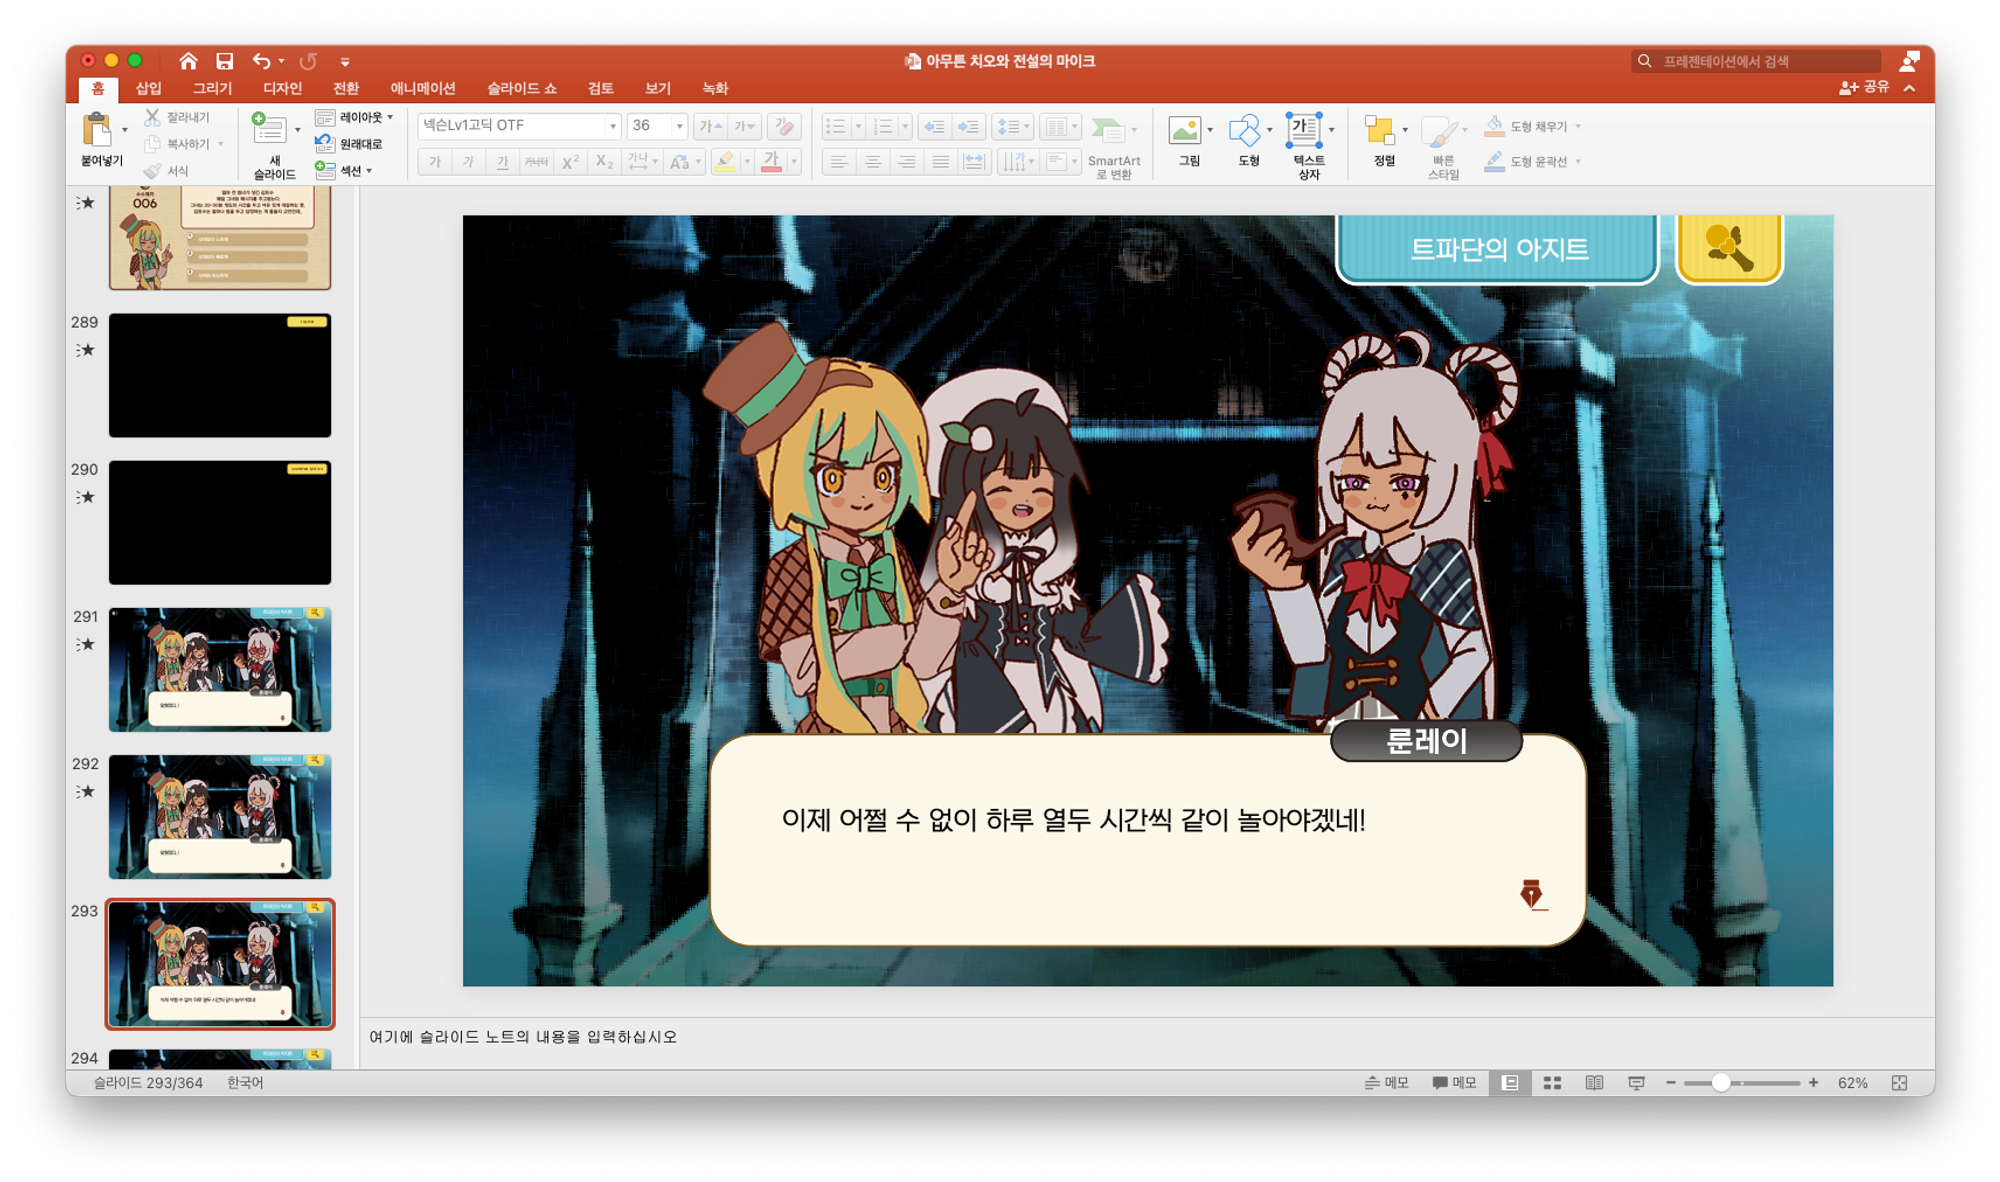Click the 텍스트 상자 text box icon
Image resolution: width=2000 pixels, height=1182 pixels.
[1304, 131]
